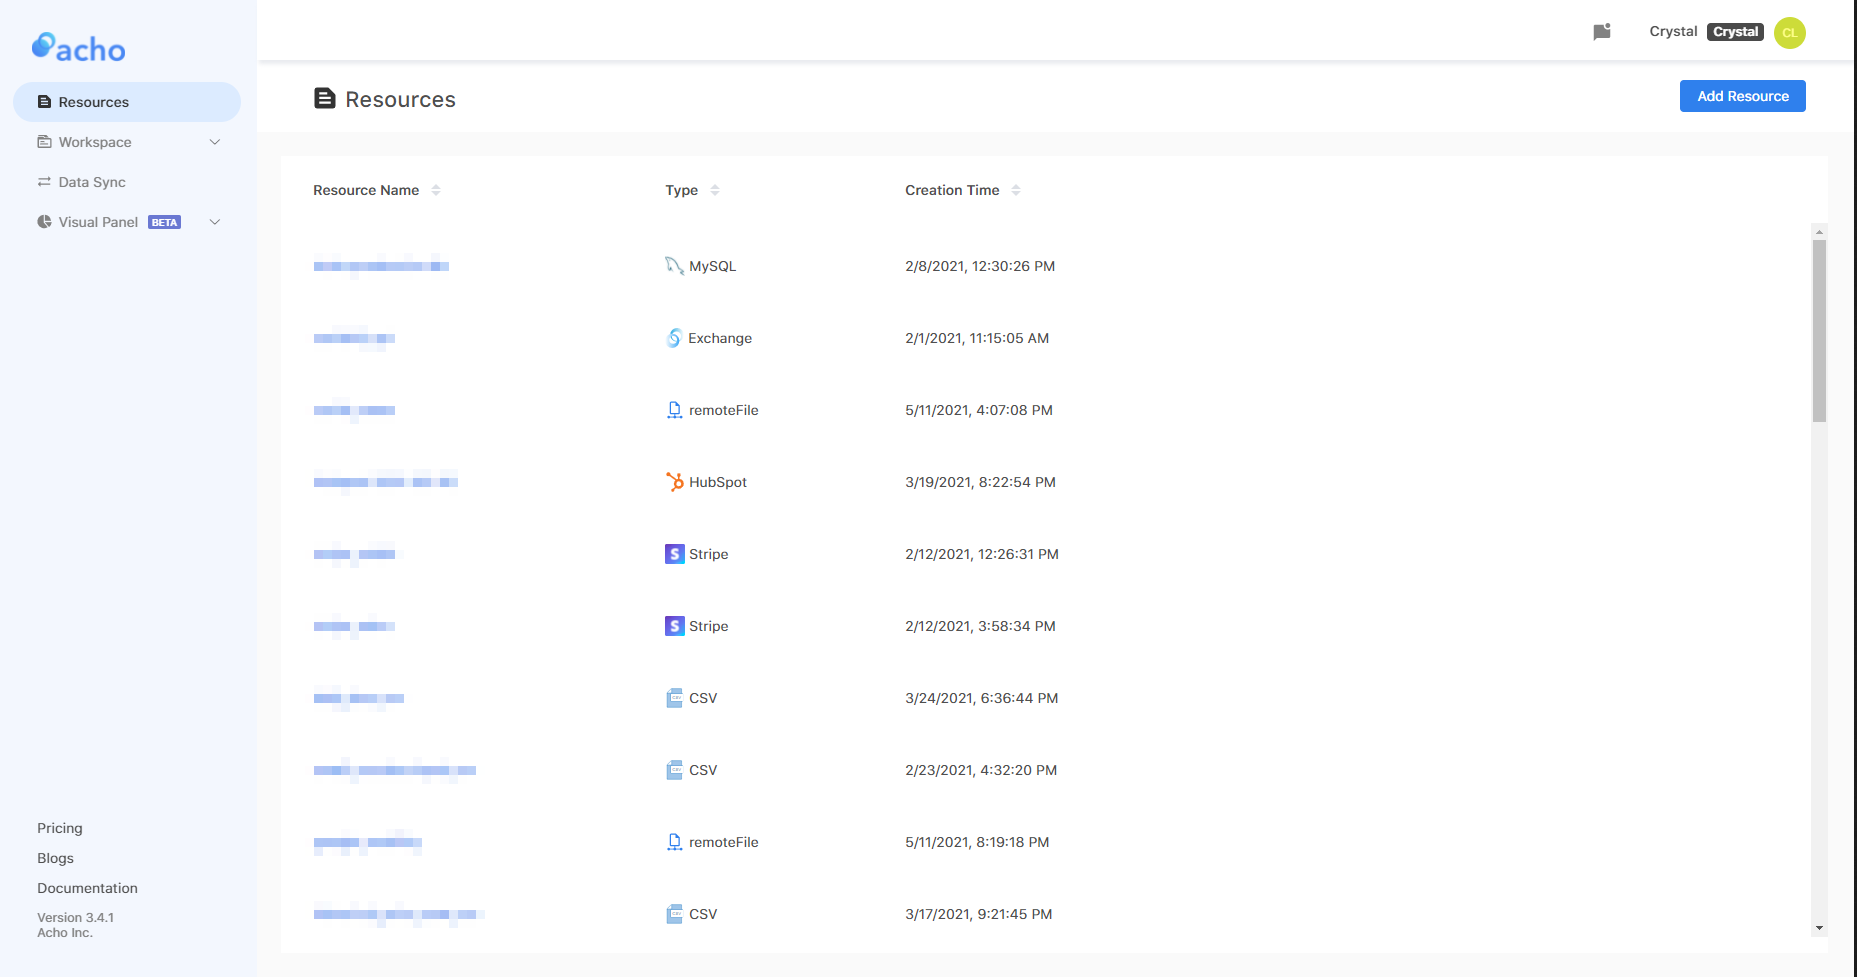Click the Stripe icon next to Stripe type

coord(673,553)
